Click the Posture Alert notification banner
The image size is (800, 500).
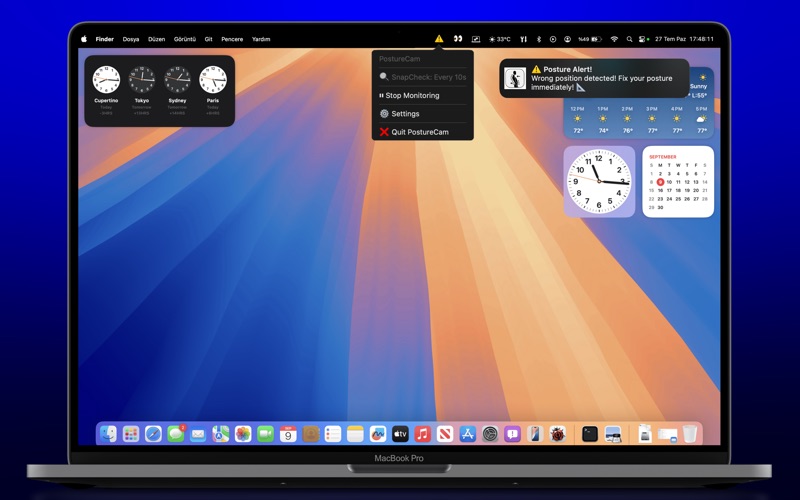[x=594, y=78]
